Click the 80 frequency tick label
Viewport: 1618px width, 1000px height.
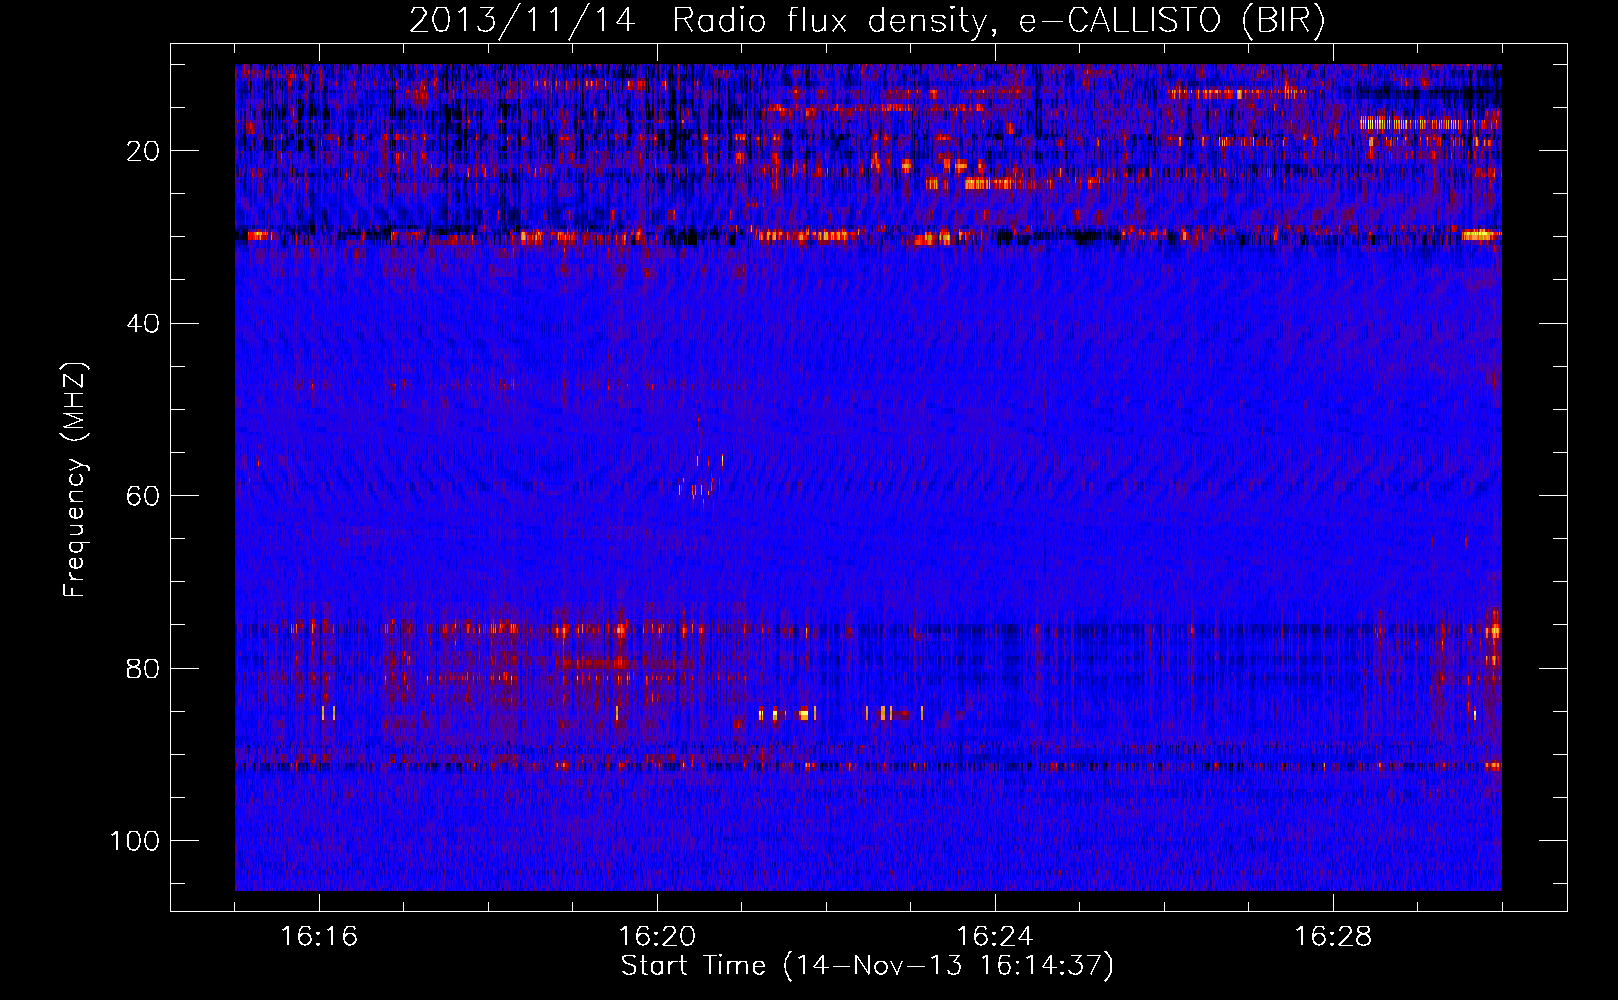click(143, 668)
